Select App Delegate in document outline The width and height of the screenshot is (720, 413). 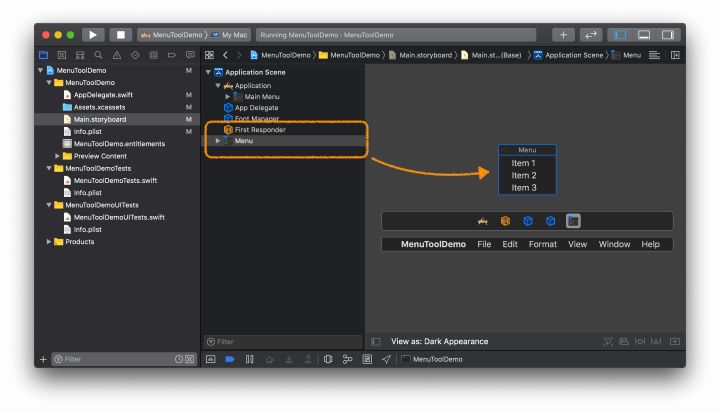click(256, 107)
